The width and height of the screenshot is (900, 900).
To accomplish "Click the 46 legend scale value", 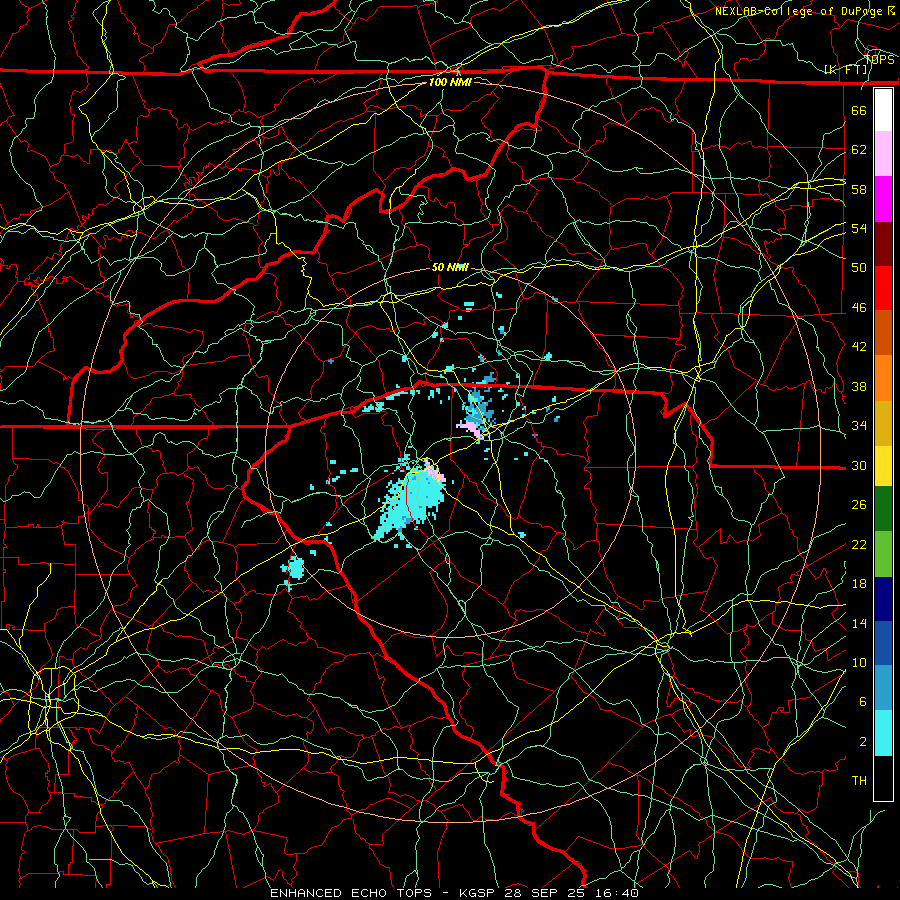I will [859, 308].
